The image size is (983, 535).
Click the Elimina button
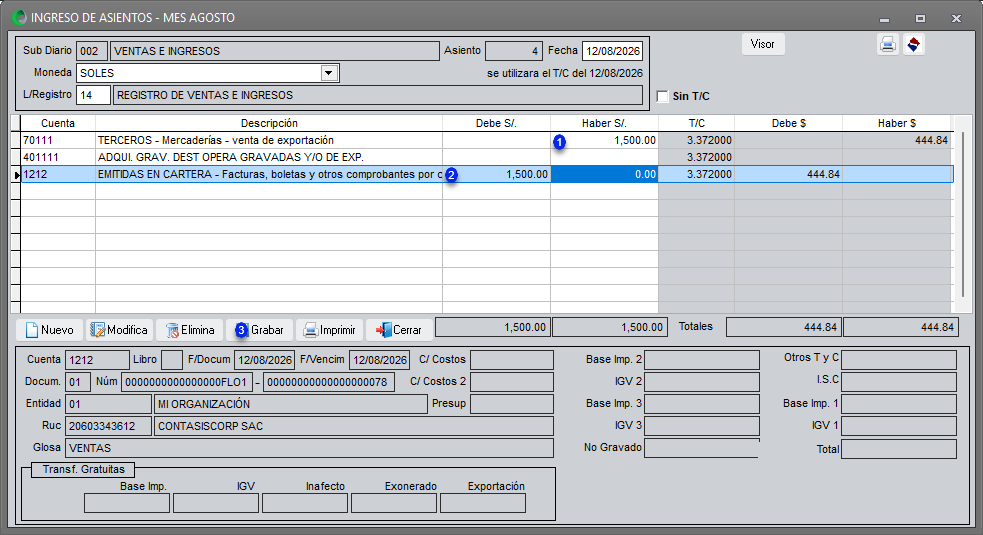point(189,330)
